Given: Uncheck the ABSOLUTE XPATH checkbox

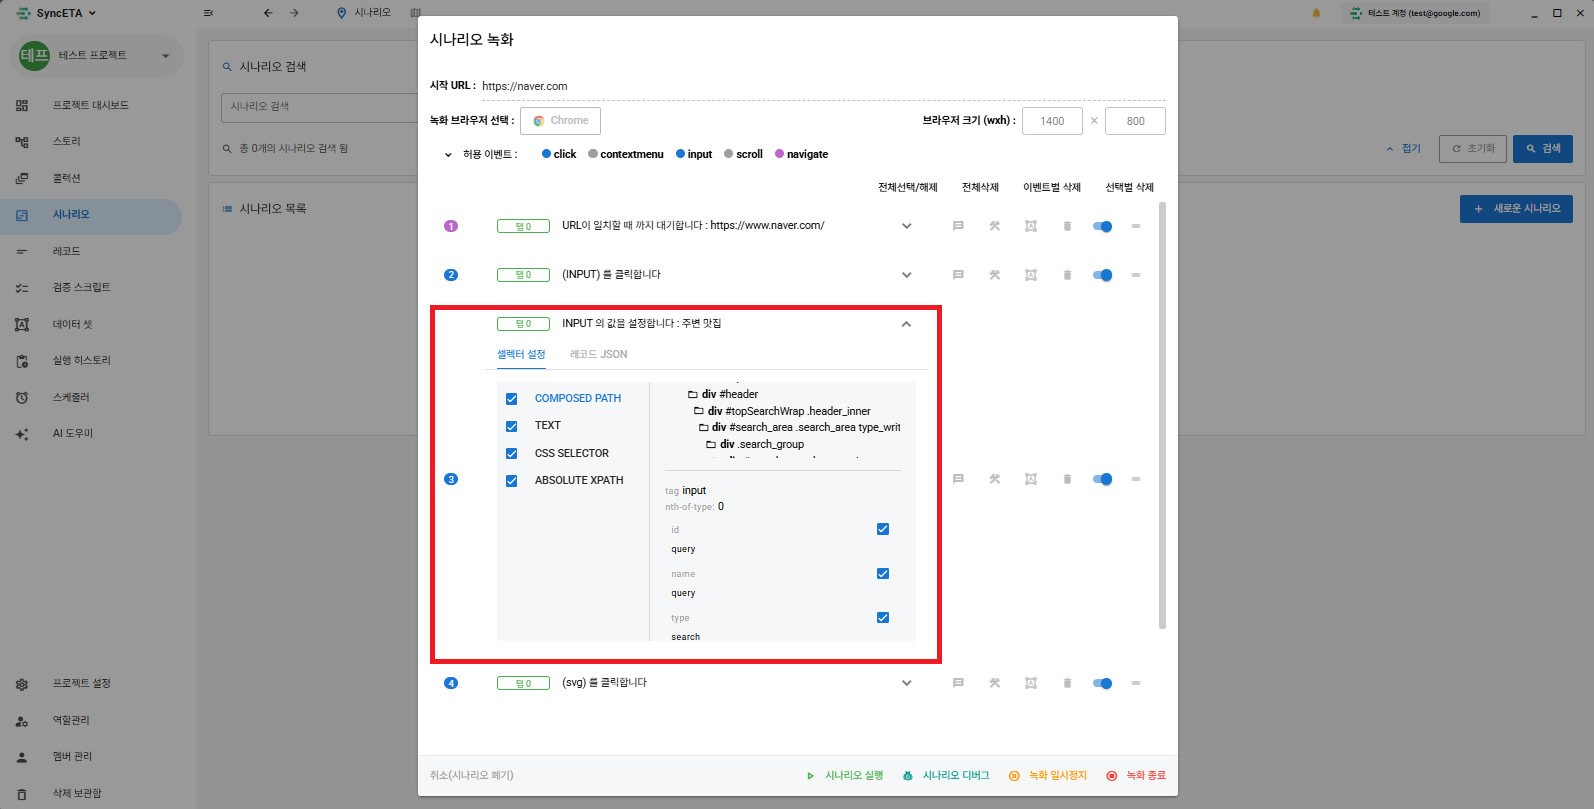Looking at the screenshot, I should click(512, 481).
